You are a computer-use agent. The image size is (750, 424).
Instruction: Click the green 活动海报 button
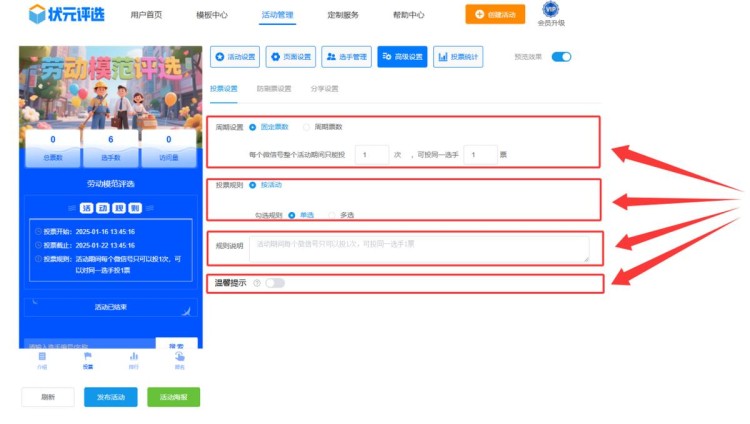click(x=173, y=397)
